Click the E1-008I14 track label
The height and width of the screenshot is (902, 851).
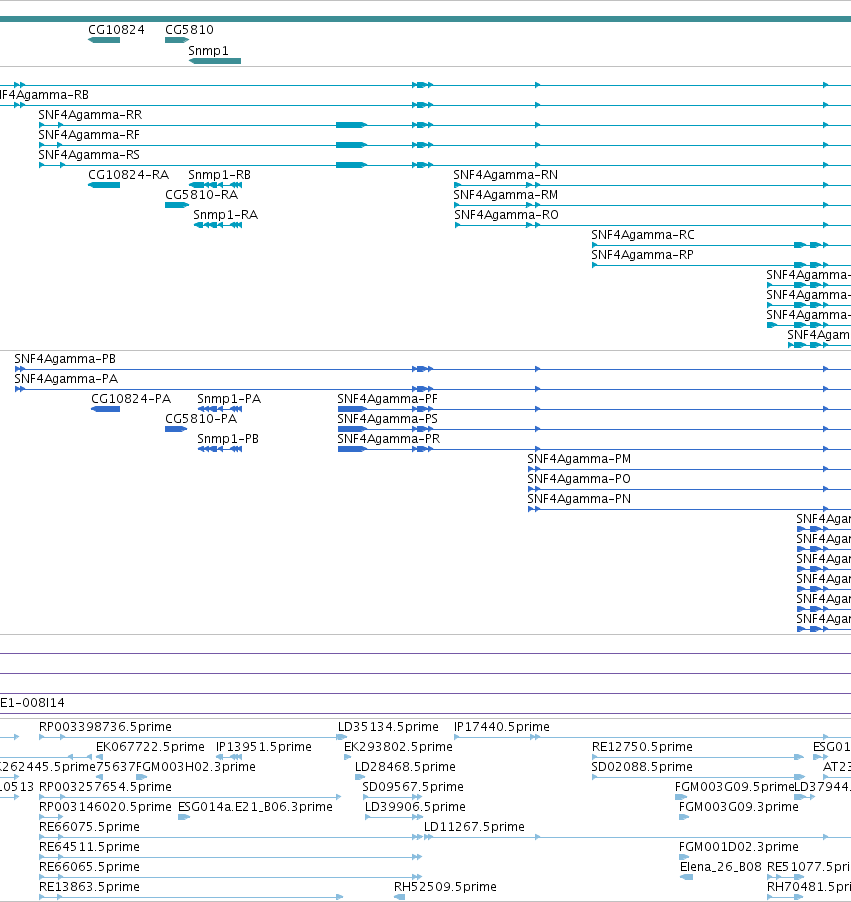32,702
